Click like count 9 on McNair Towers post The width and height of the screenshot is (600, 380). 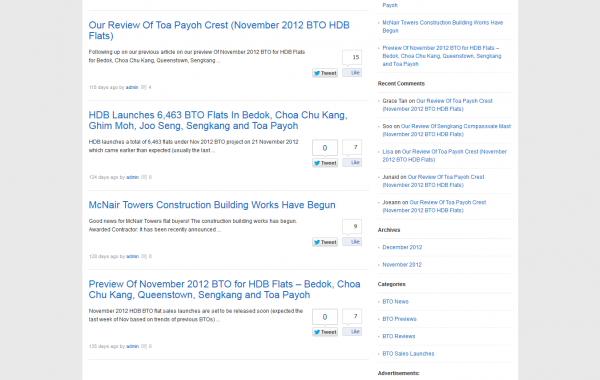point(352,227)
